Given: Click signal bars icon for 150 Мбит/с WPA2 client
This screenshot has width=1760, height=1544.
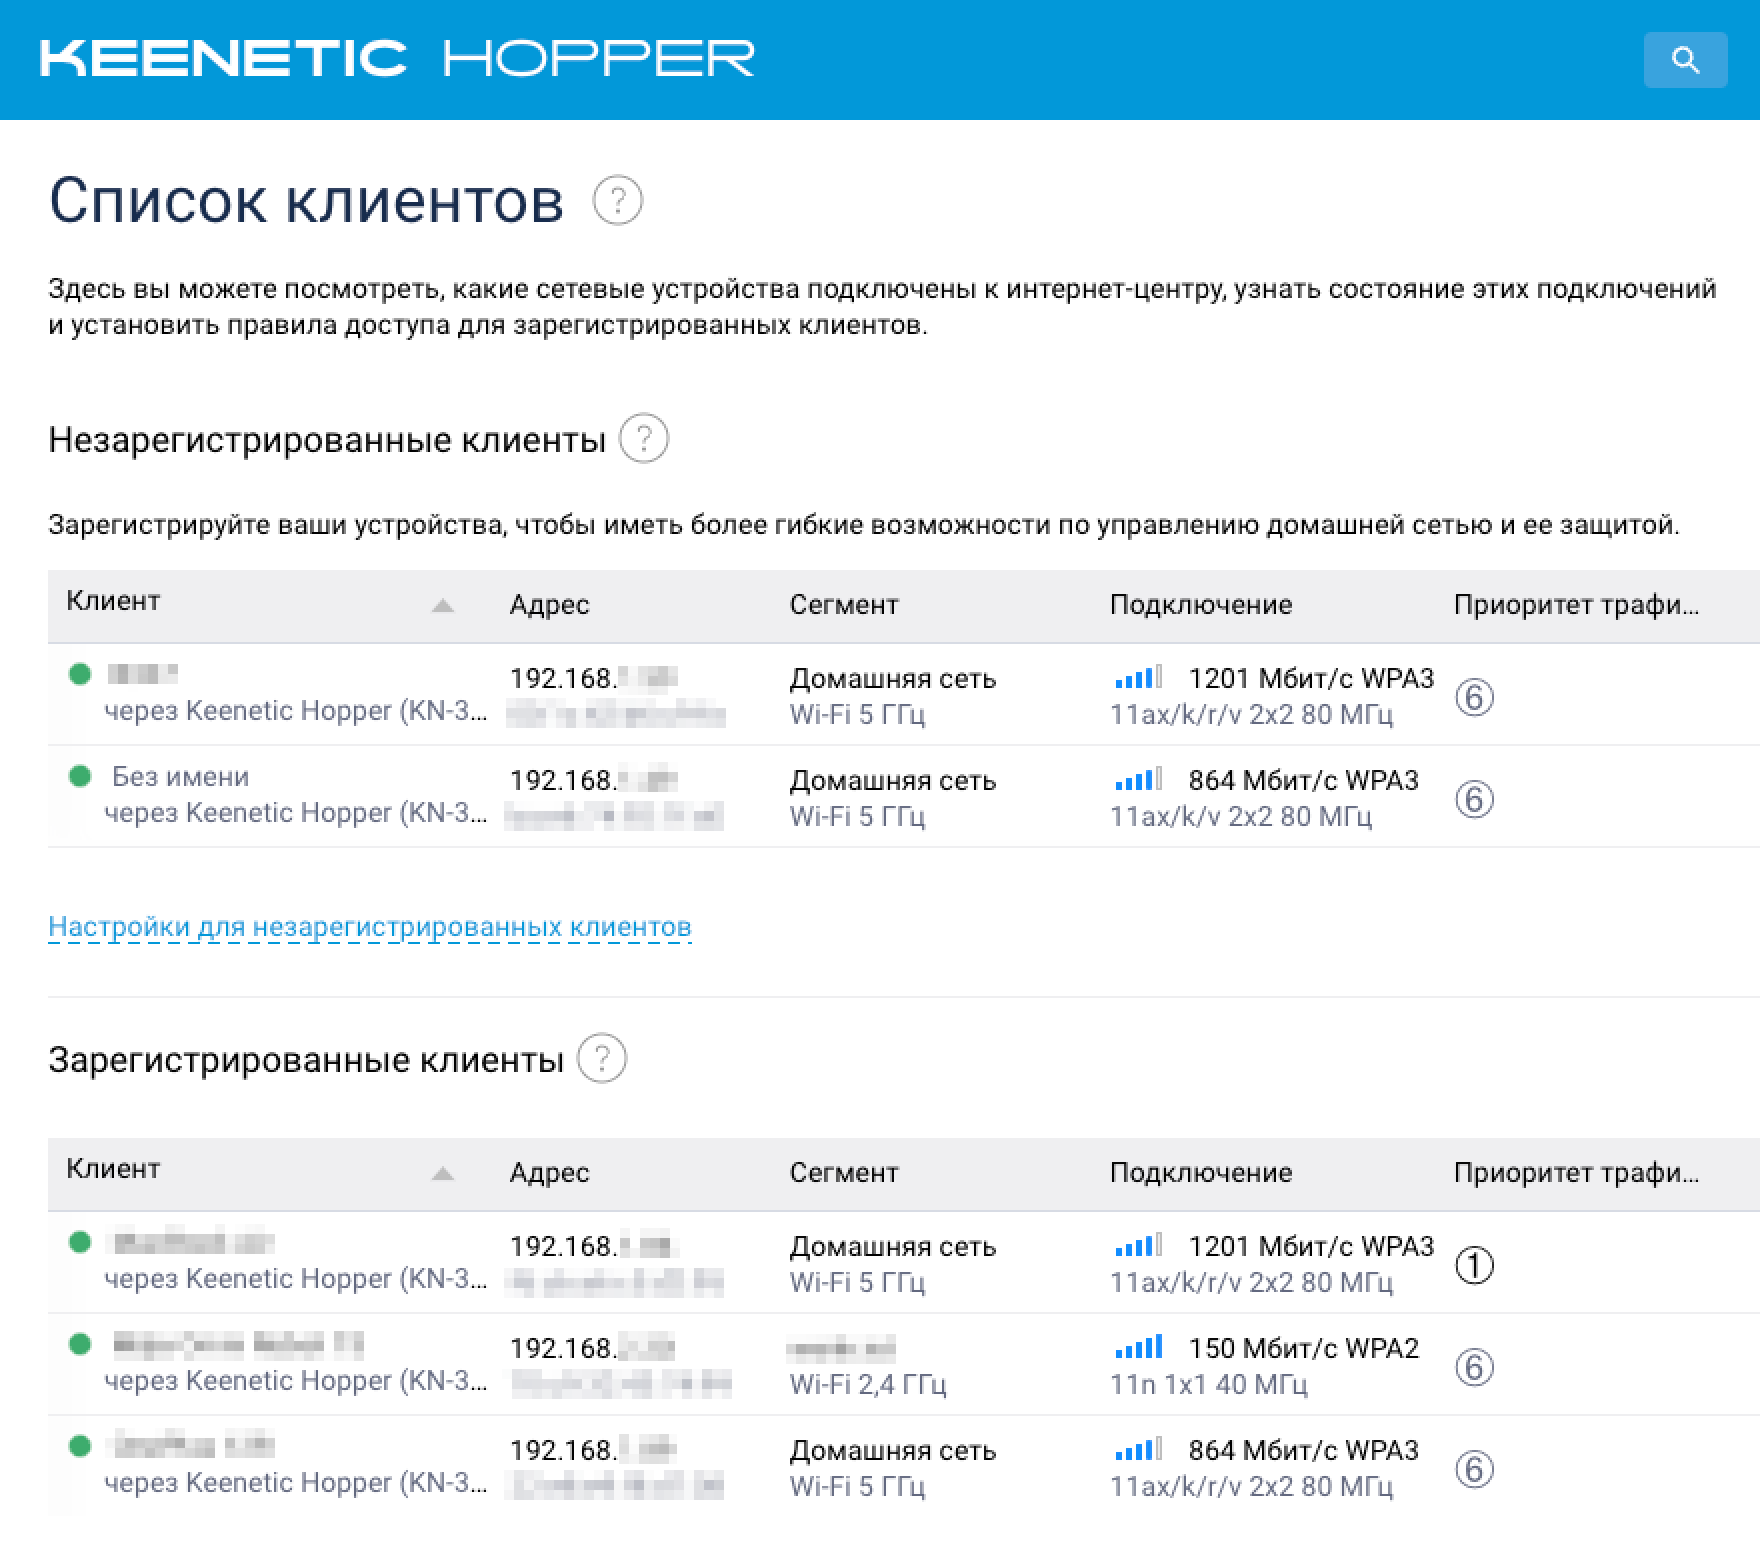Looking at the screenshot, I should pyautogui.click(x=1139, y=1348).
